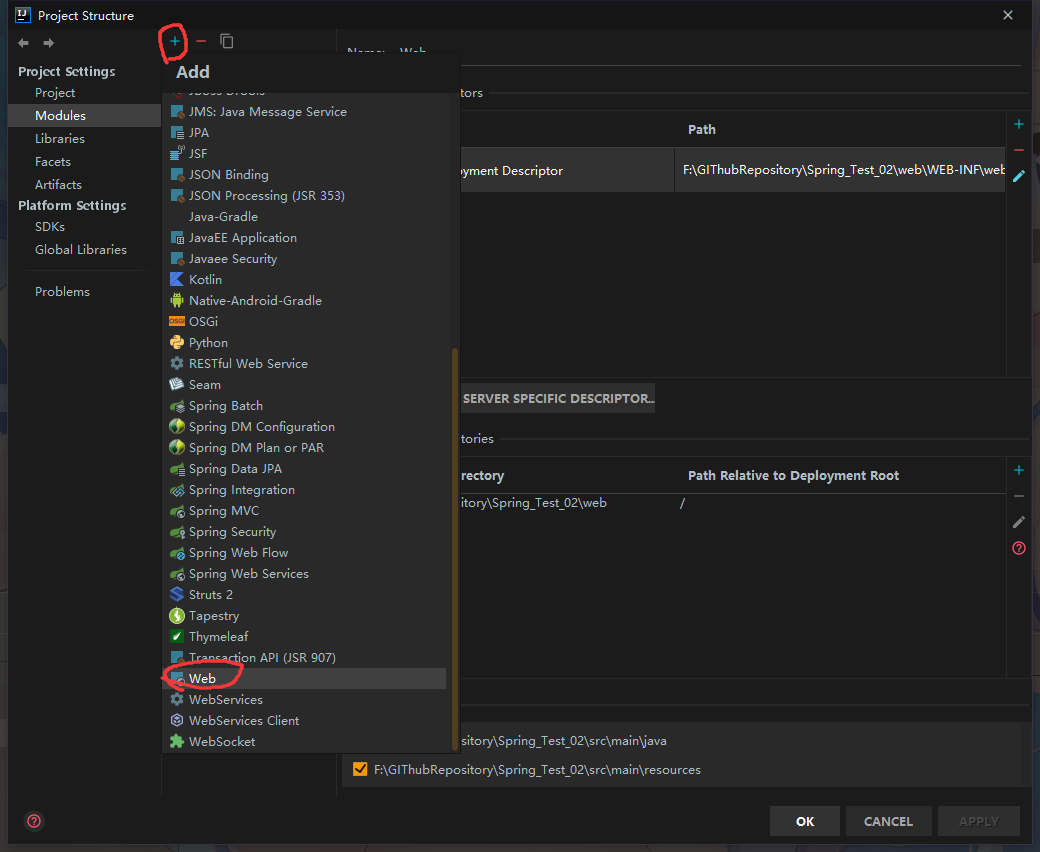This screenshot has height=852, width=1040.
Task: Add a deployment descriptor with plus icon
Action: tap(1019, 124)
